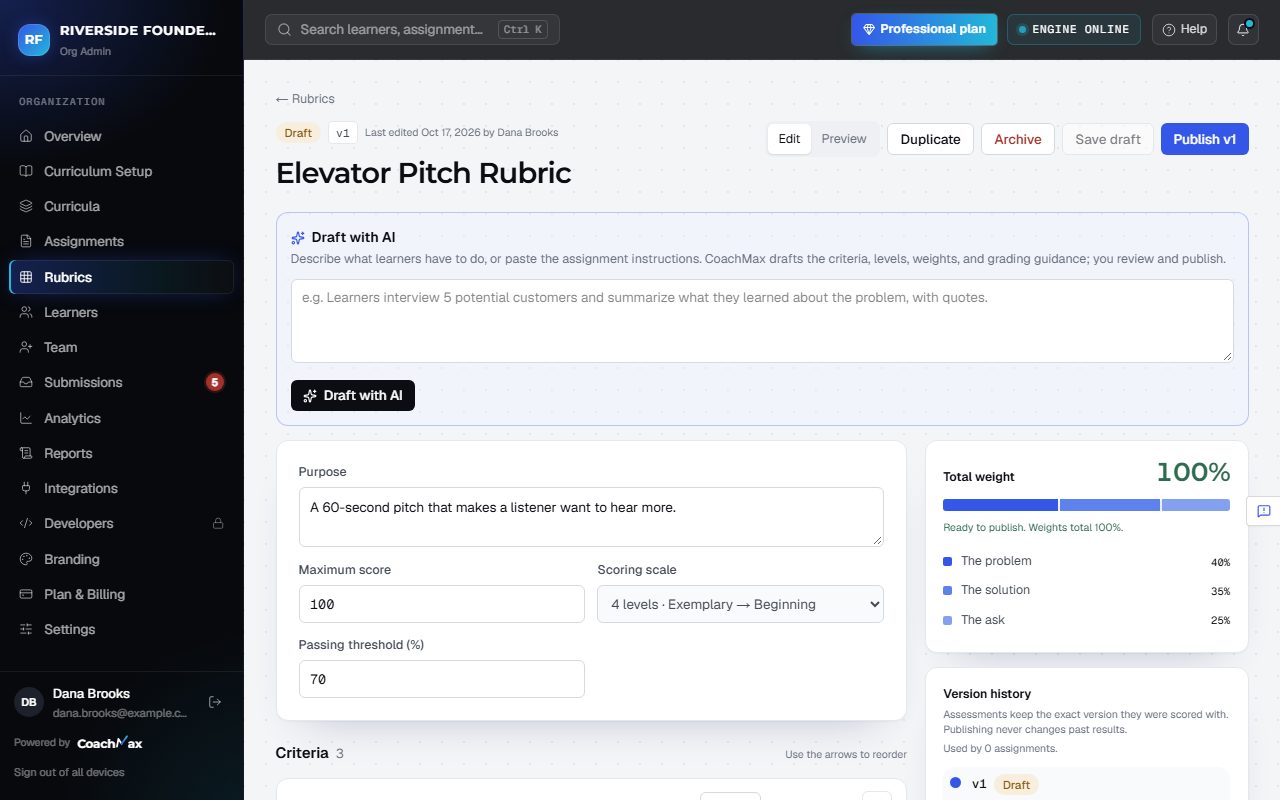1280x800 pixels.
Task: Click the Curricula layers icon
Action: 26,206
